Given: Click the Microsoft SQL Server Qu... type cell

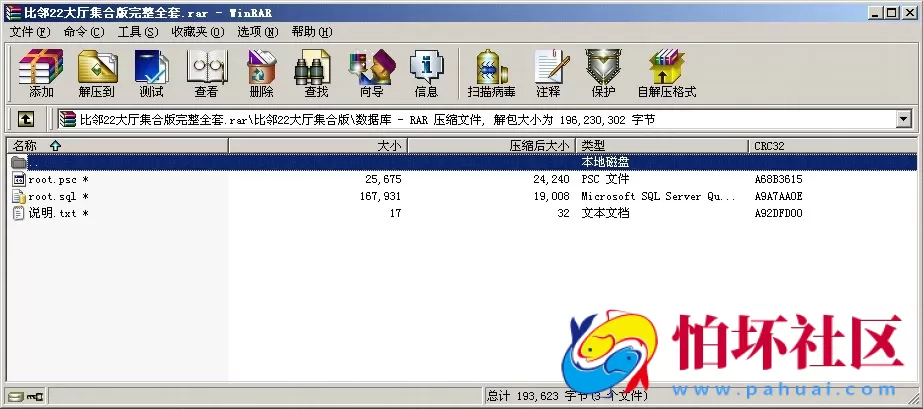Looking at the screenshot, I should (658, 197).
